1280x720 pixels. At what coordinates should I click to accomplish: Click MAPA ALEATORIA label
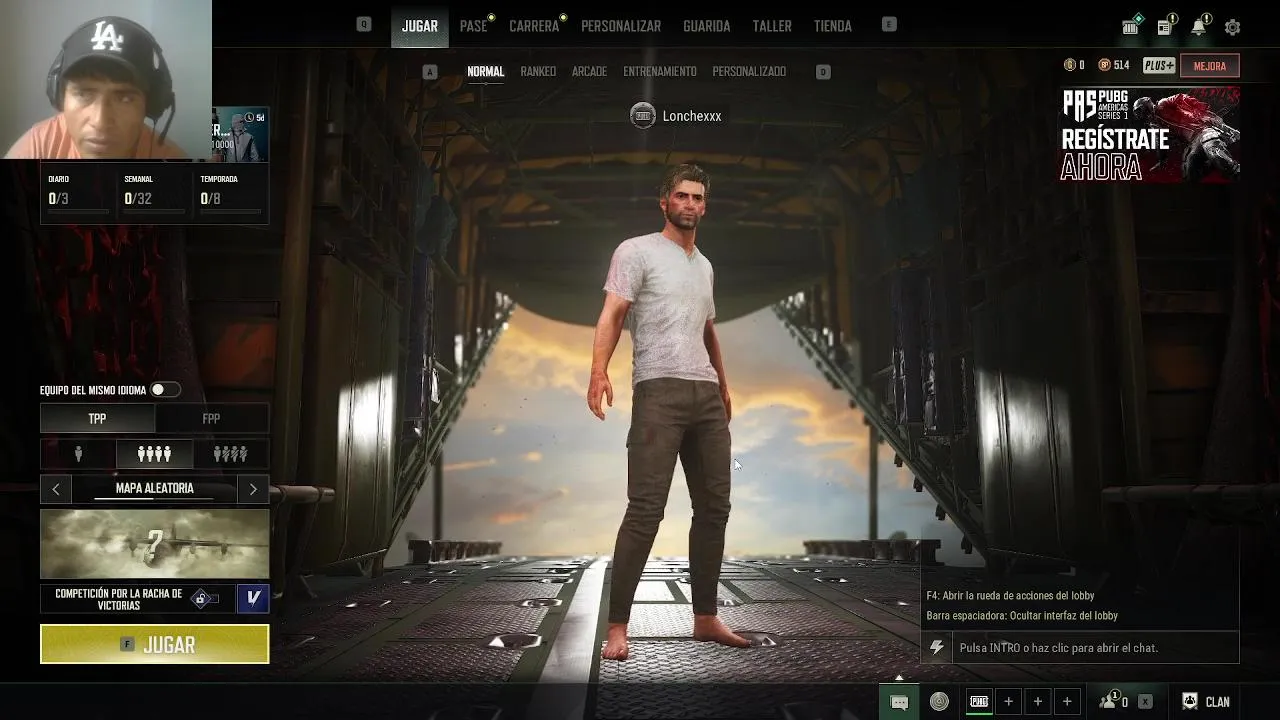[155, 488]
